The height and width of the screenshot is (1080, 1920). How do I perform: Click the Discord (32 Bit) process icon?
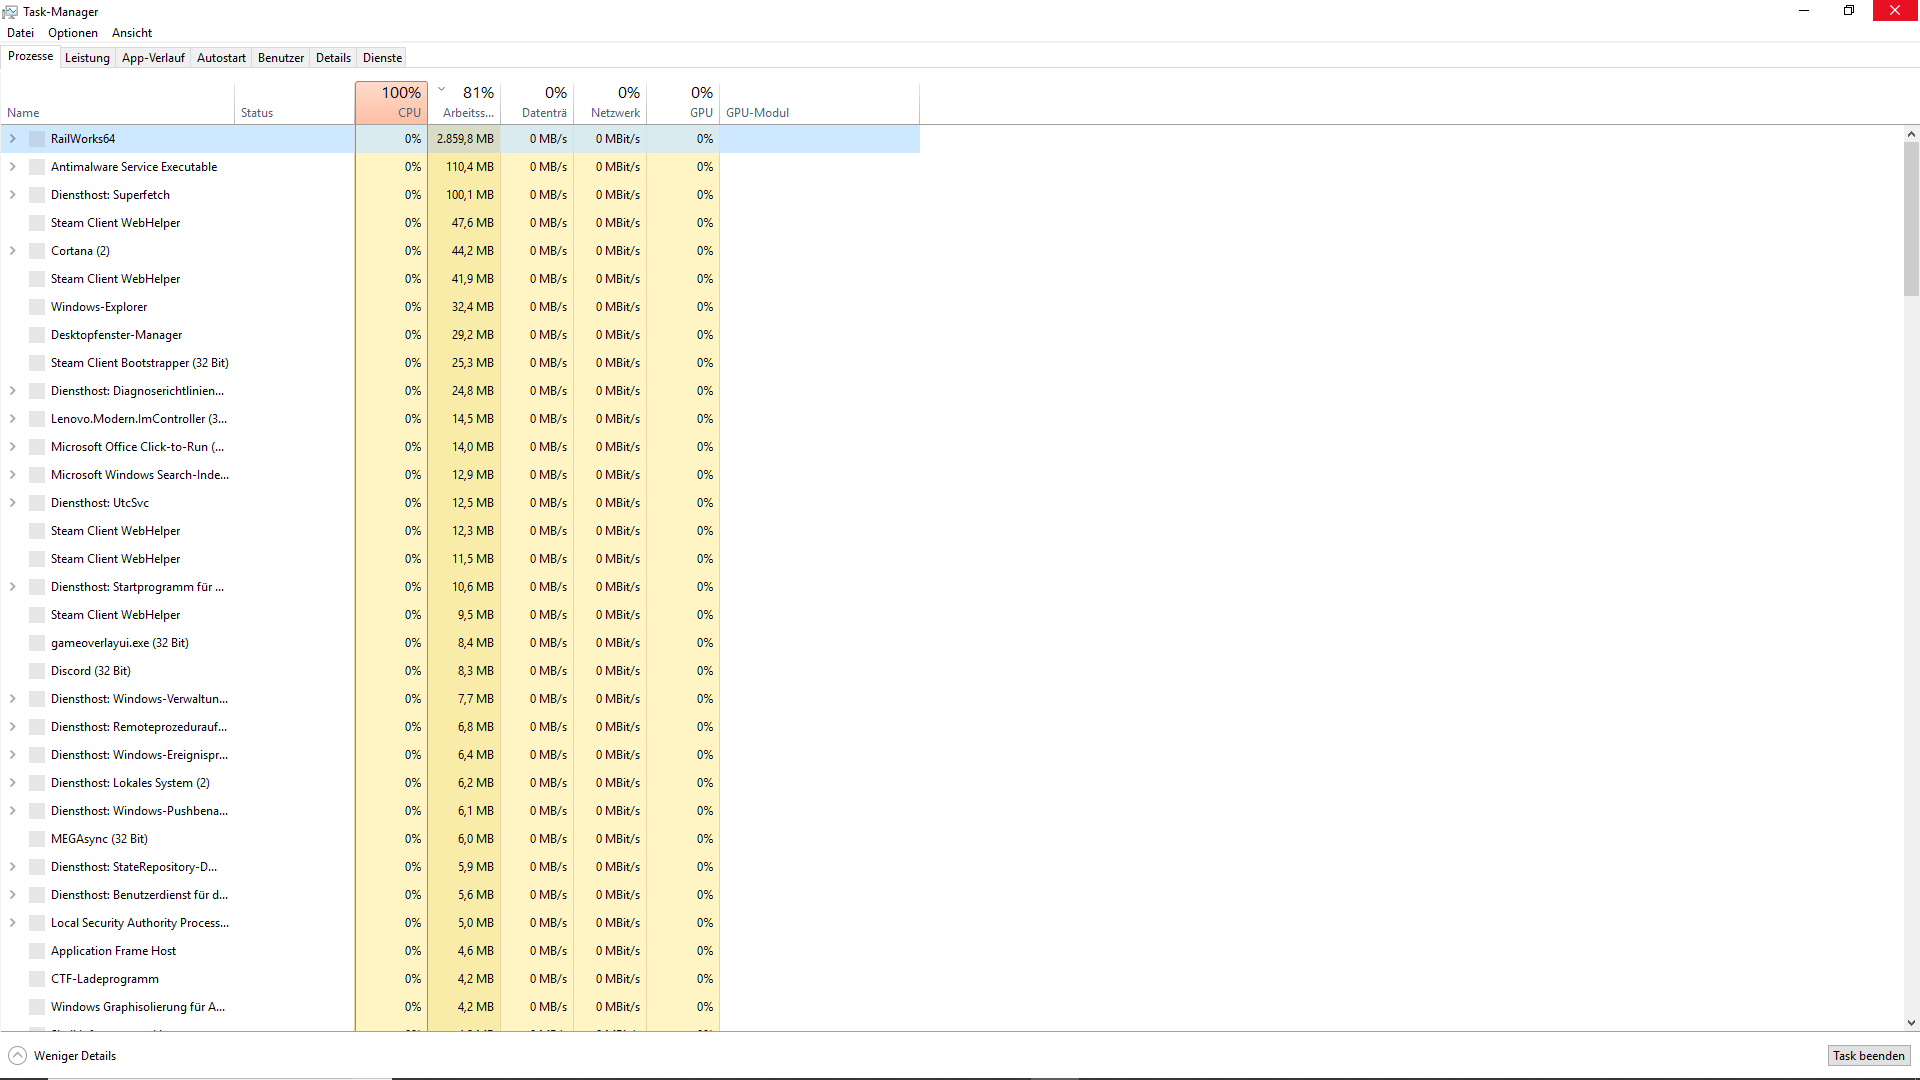point(37,671)
